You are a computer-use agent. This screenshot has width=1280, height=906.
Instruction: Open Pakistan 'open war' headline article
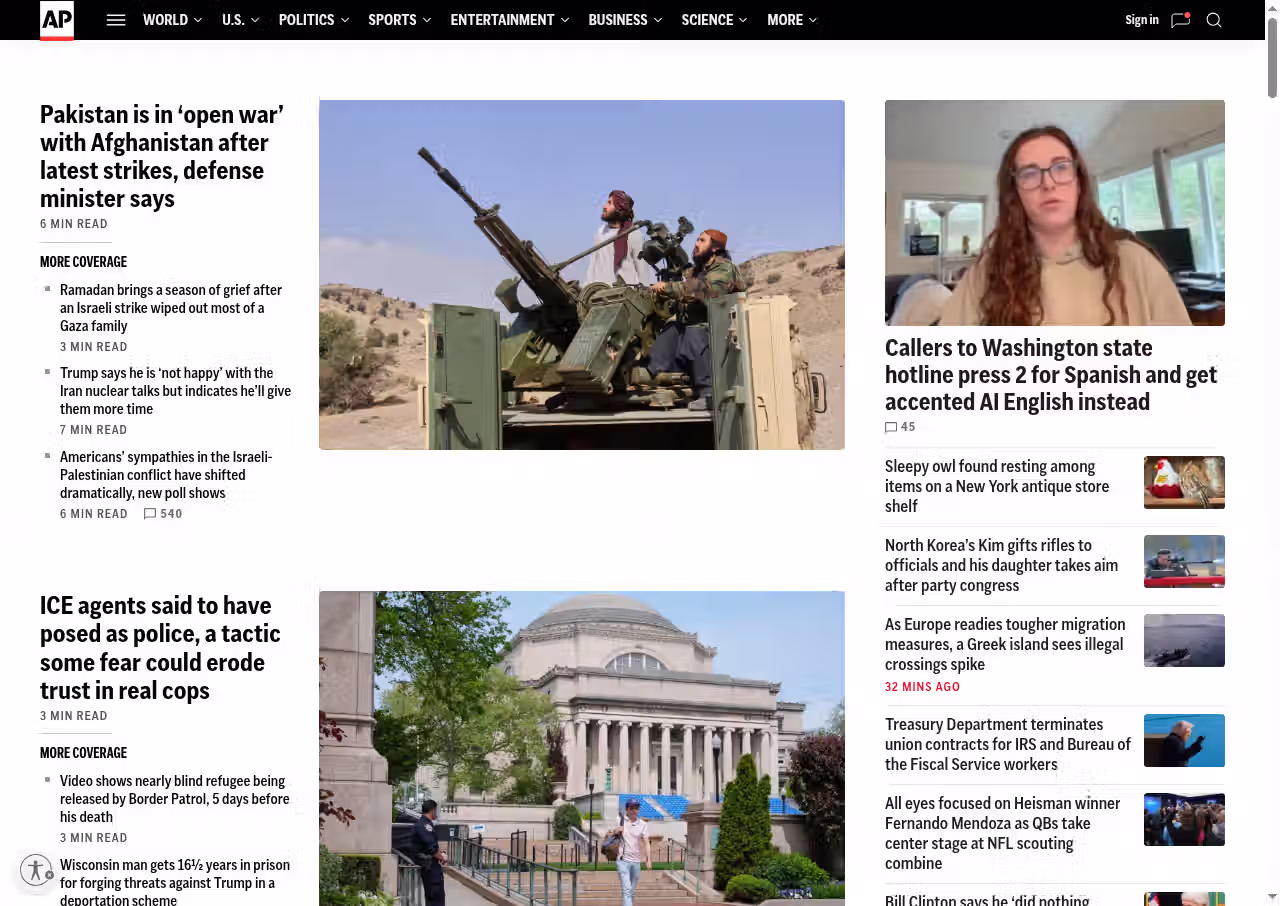coord(162,156)
